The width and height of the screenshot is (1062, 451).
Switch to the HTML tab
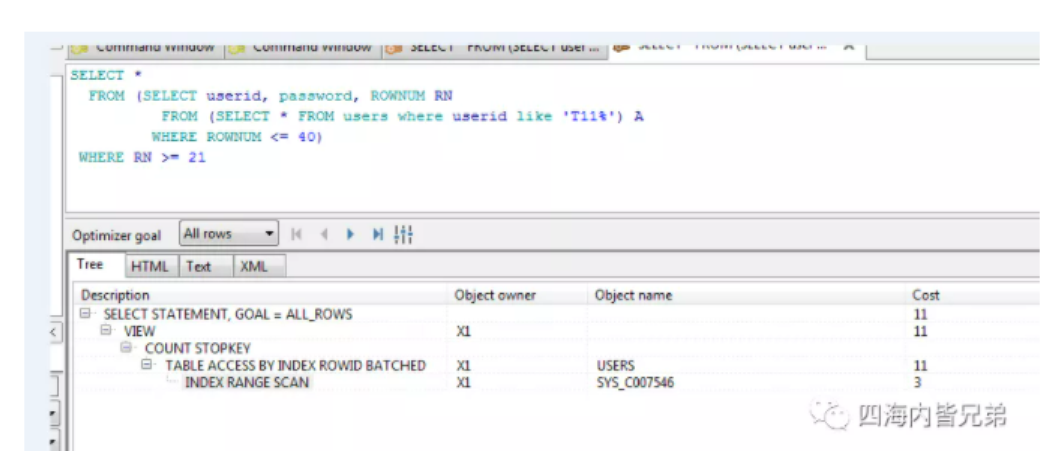tap(150, 266)
